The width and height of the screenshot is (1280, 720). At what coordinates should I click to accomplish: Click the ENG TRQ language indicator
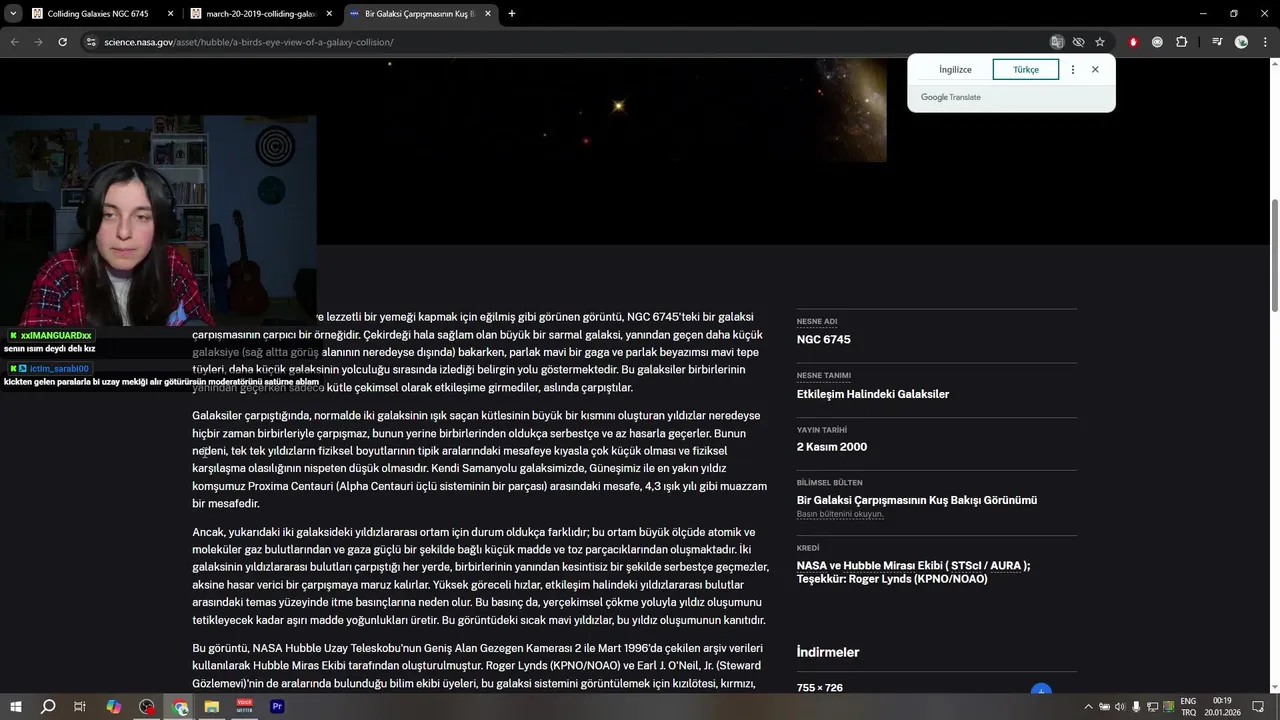pyautogui.click(x=1188, y=707)
